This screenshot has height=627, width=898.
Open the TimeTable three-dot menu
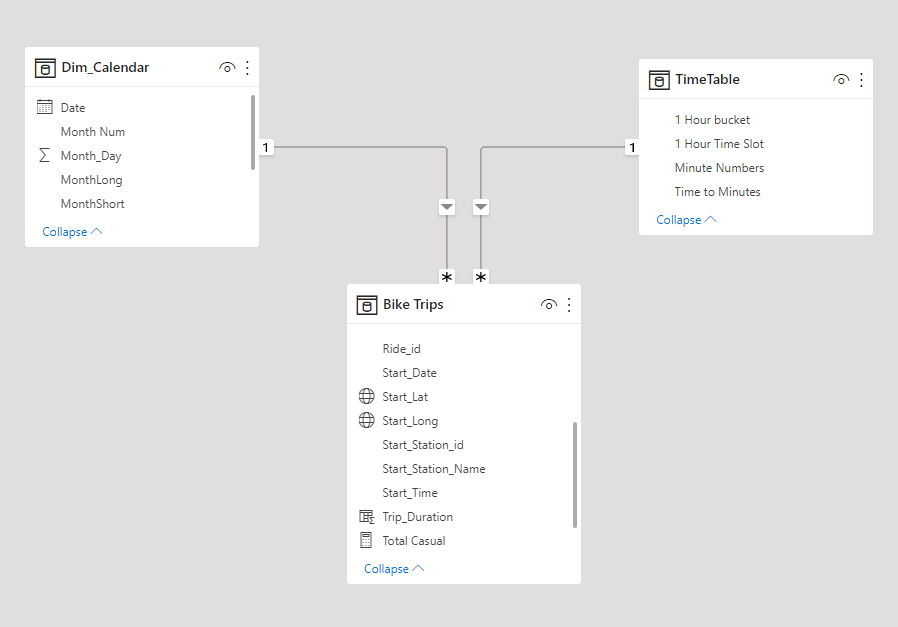[861, 79]
